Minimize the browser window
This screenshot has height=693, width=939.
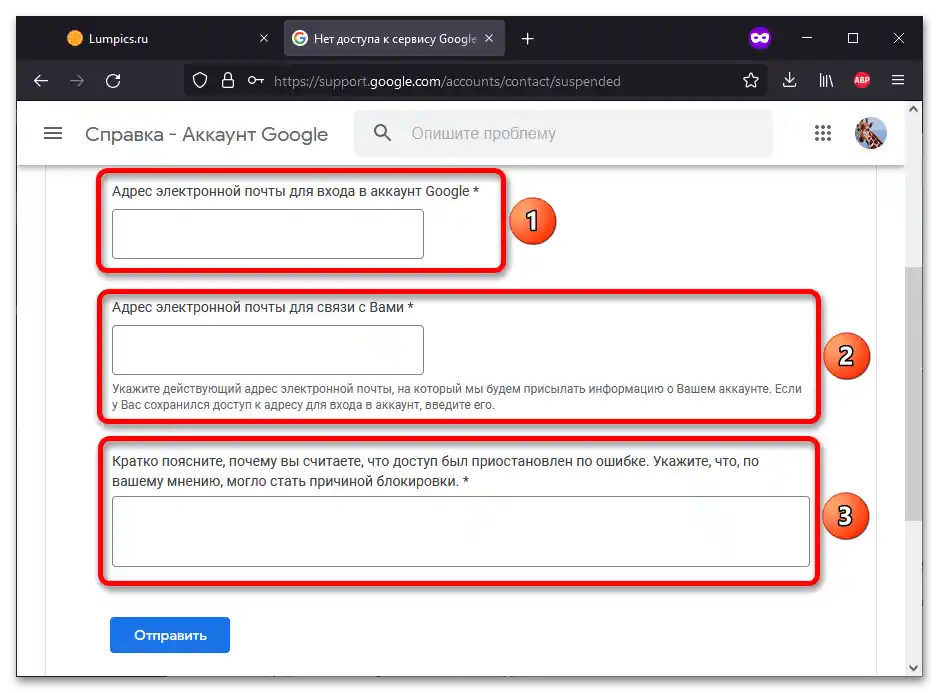(x=807, y=38)
